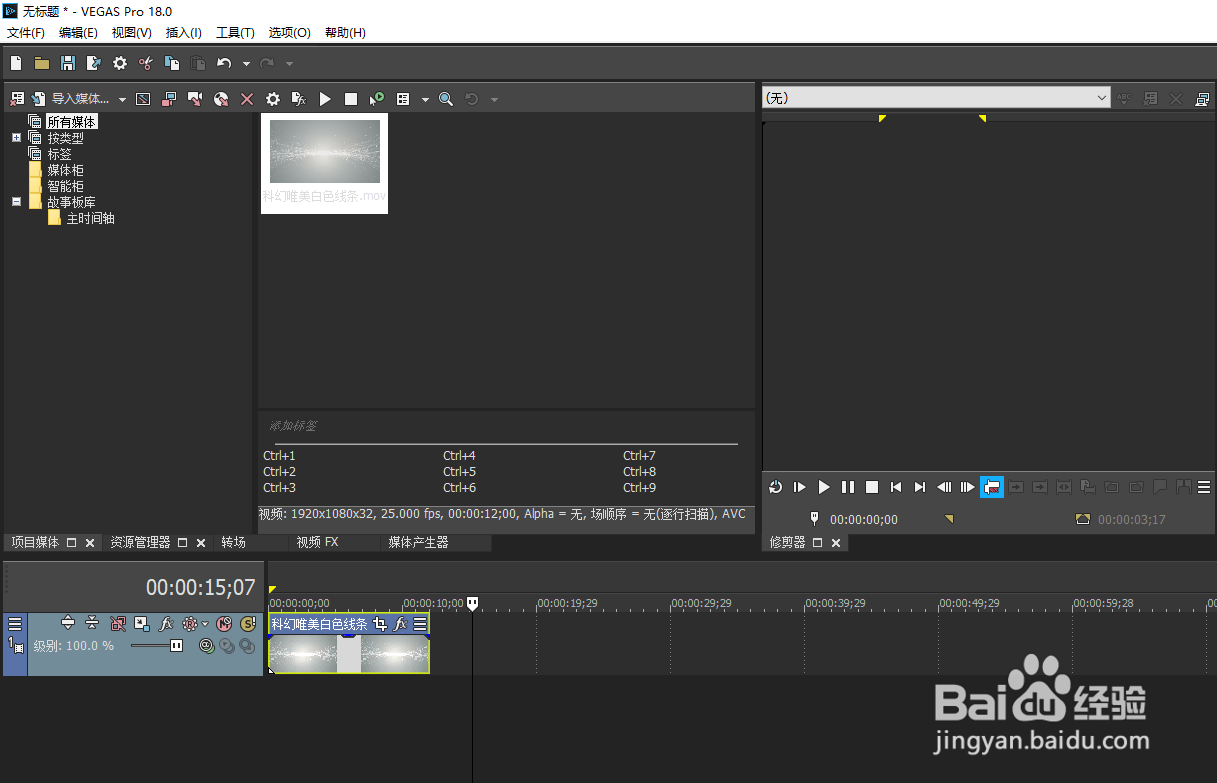
Task: Toggle bypass motion blur on track 1
Action: pyautogui.click(x=118, y=623)
